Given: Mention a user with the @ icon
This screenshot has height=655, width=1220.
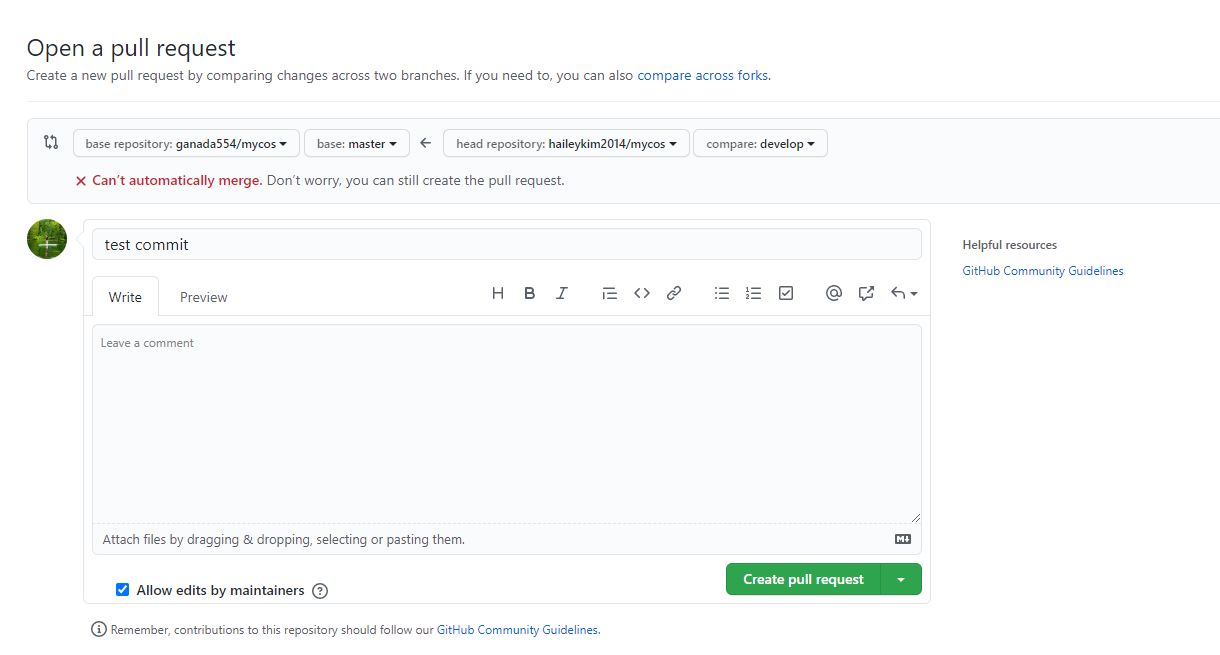Looking at the screenshot, I should pos(834,293).
